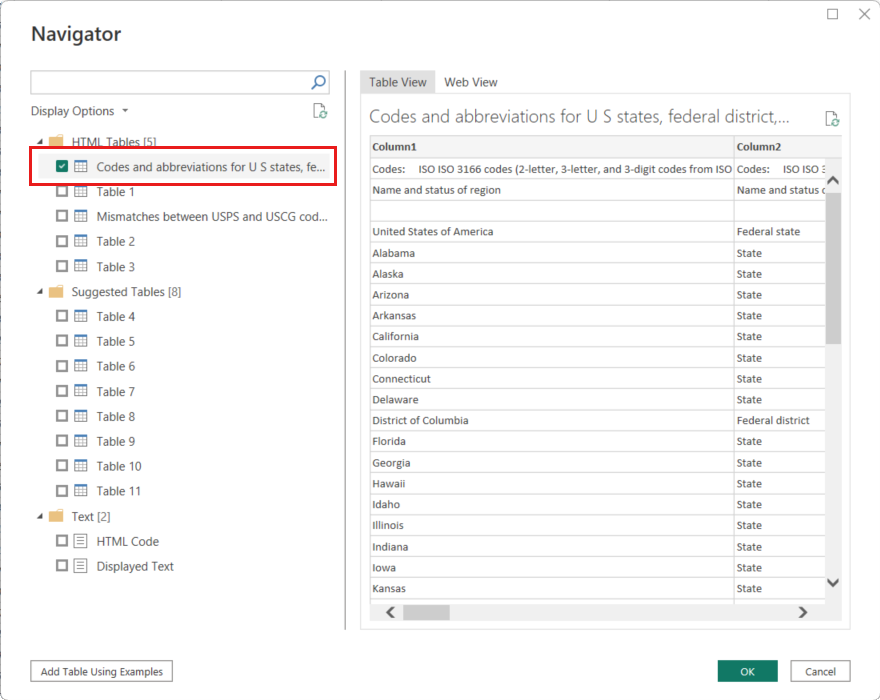Viewport: 880px width, 700px height.
Task: Maximize the Navigator dialog window
Action: pos(832,14)
